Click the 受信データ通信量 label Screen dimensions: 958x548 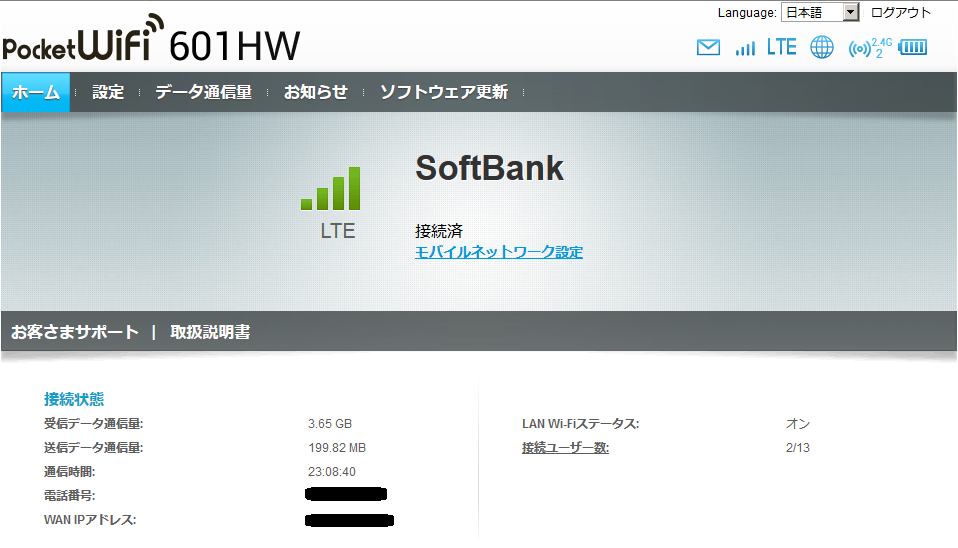(x=93, y=423)
